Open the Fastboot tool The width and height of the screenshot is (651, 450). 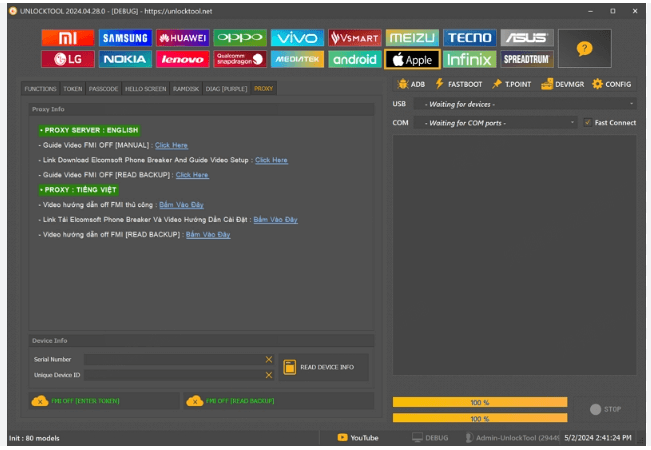pyautogui.click(x=458, y=84)
